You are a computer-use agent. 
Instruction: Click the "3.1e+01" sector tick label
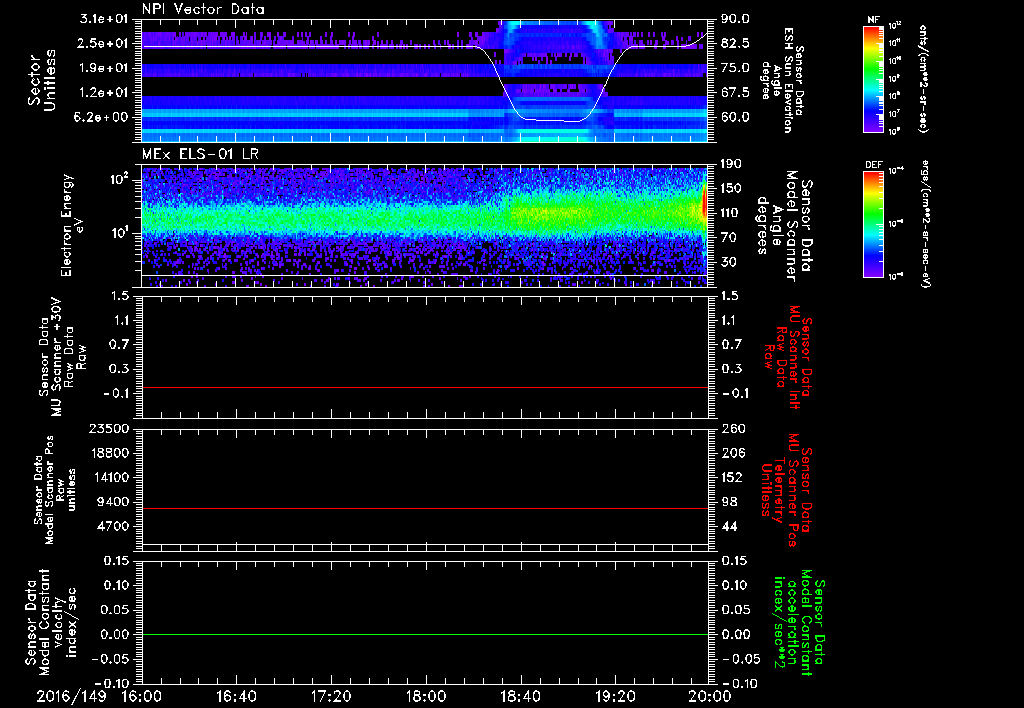(106, 19)
